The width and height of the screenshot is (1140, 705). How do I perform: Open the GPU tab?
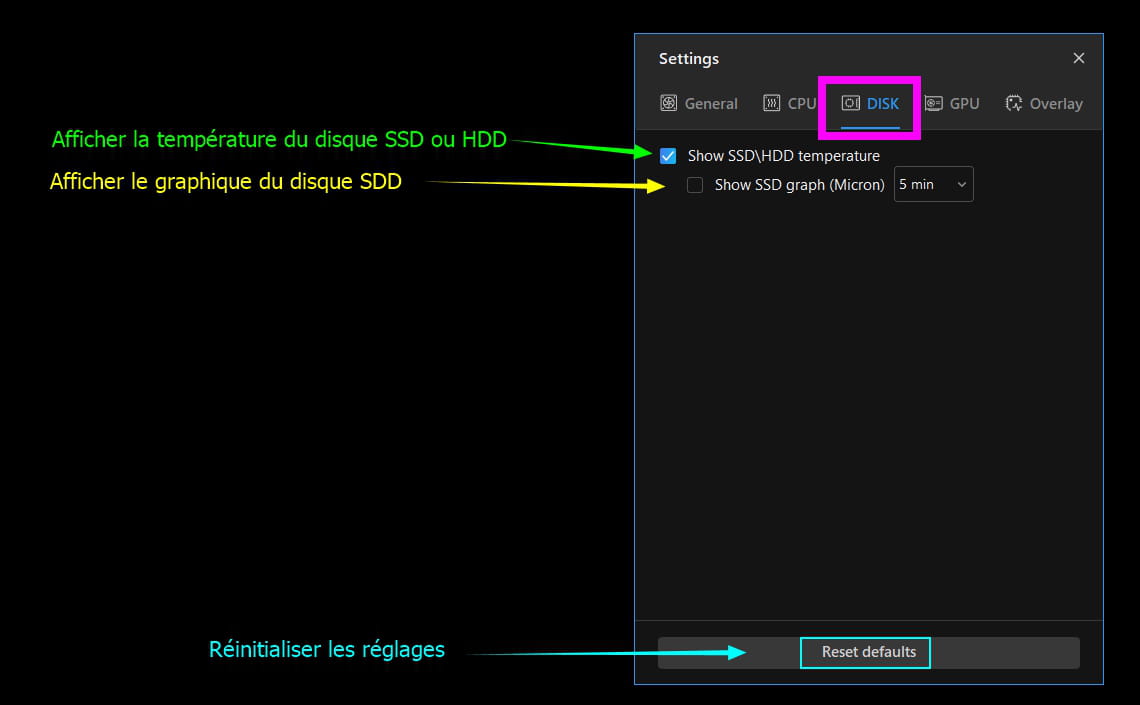coord(964,103)
